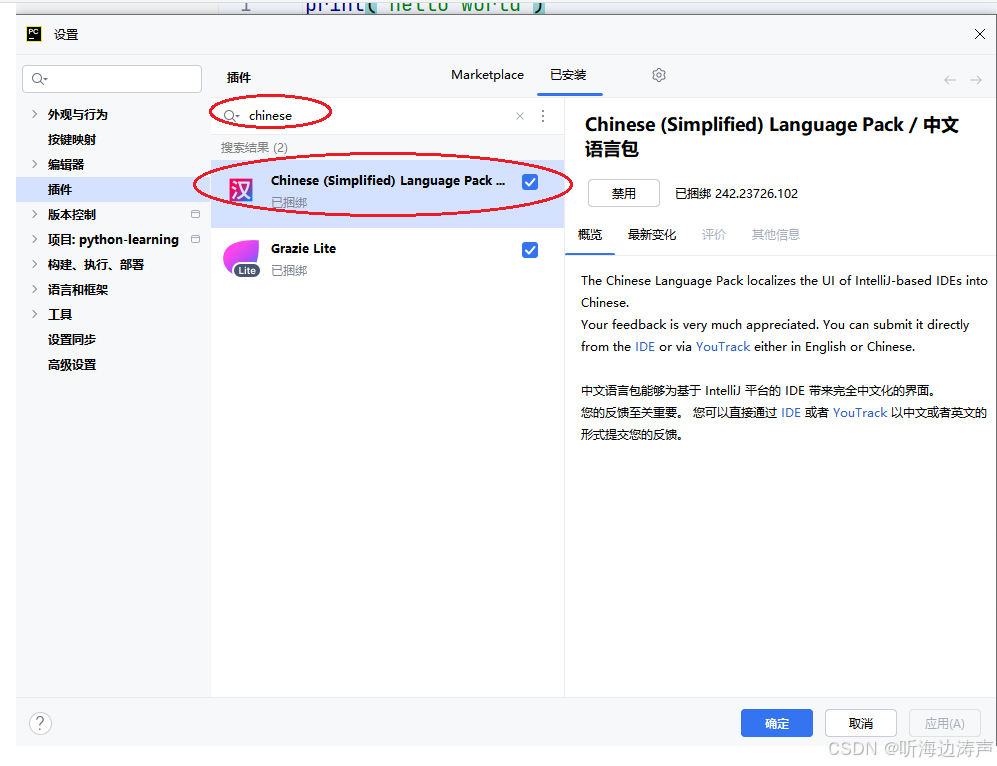Expand the 语言和框架 section
Screen dimensions: 997x766
(x=34, y=289)
